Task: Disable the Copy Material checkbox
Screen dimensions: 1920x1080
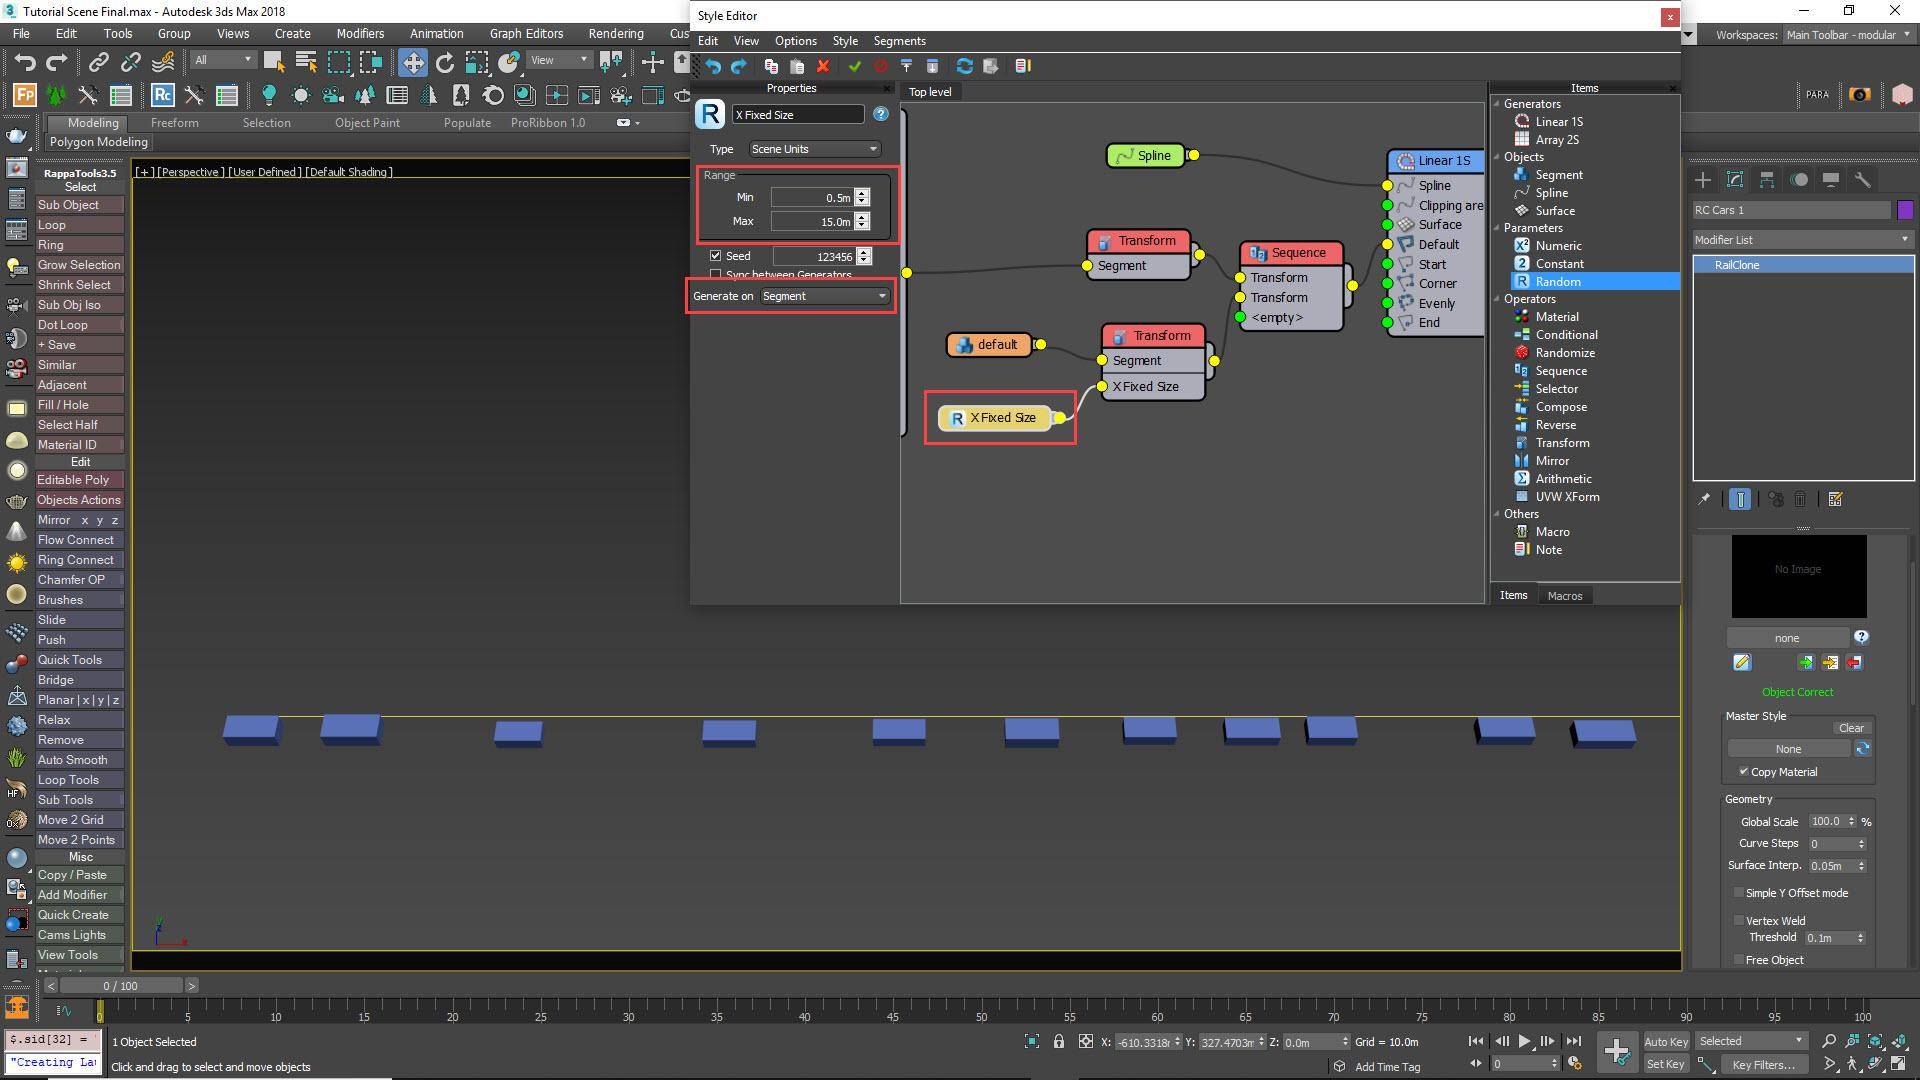Action: [x=1743, y=771]
